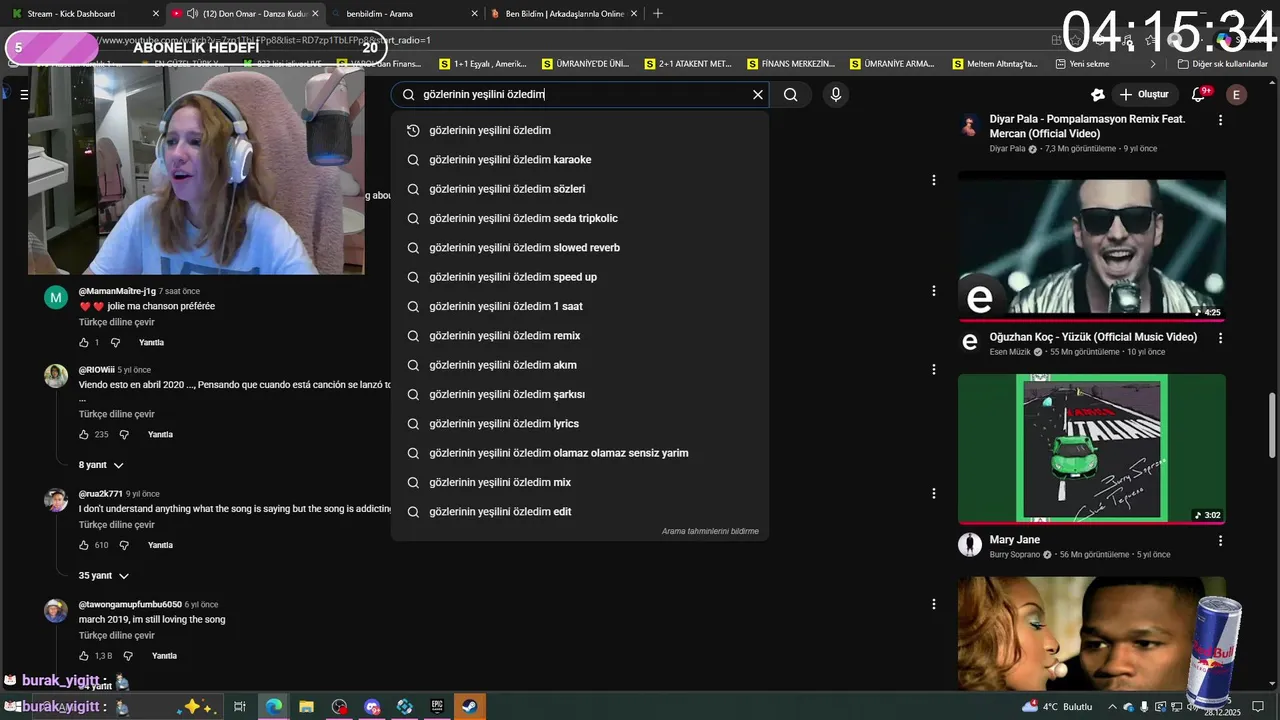Select the 'remix' search suggestion
Image resolution: width=1280 pixels, height=720 pixels.
[580, 336]
